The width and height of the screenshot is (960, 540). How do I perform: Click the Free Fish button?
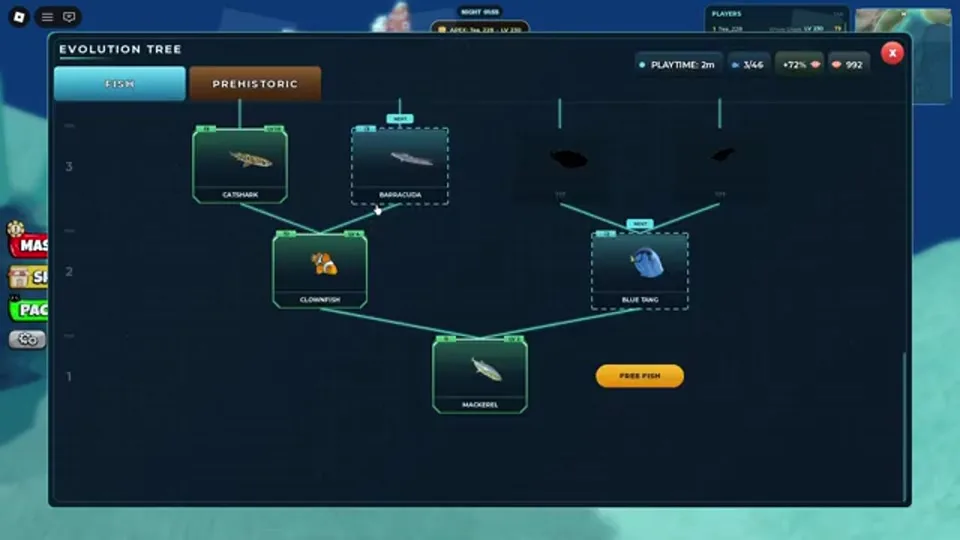tap(640, 376)
